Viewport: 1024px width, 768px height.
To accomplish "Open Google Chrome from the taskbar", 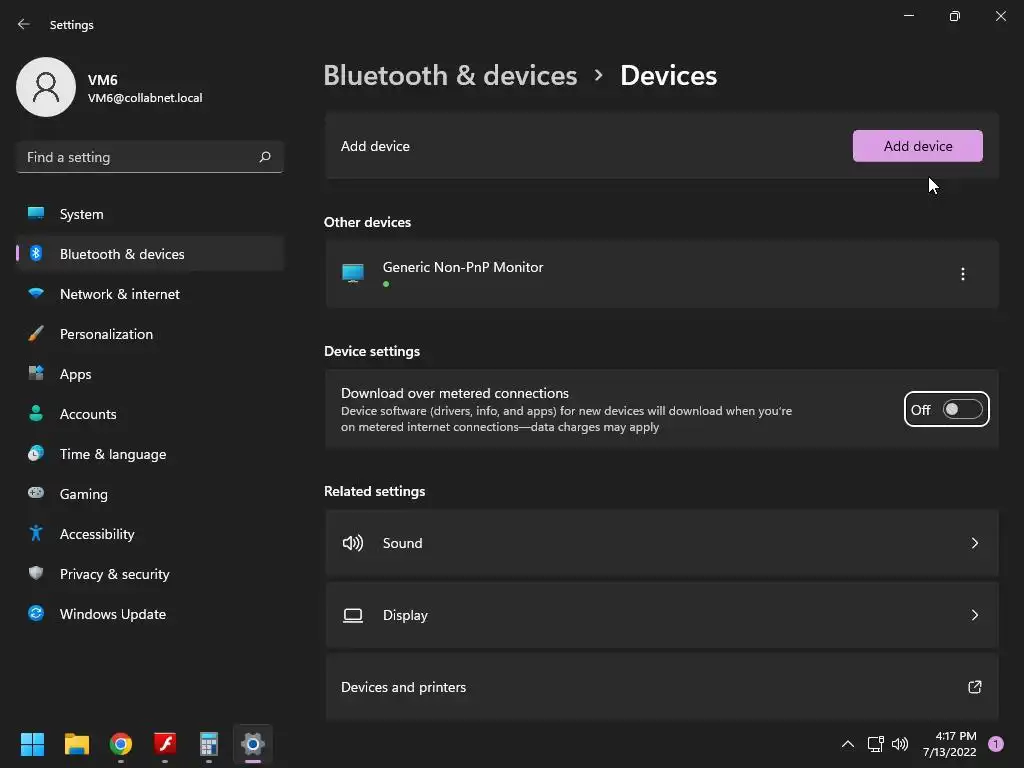I will (x=121, y=744).
